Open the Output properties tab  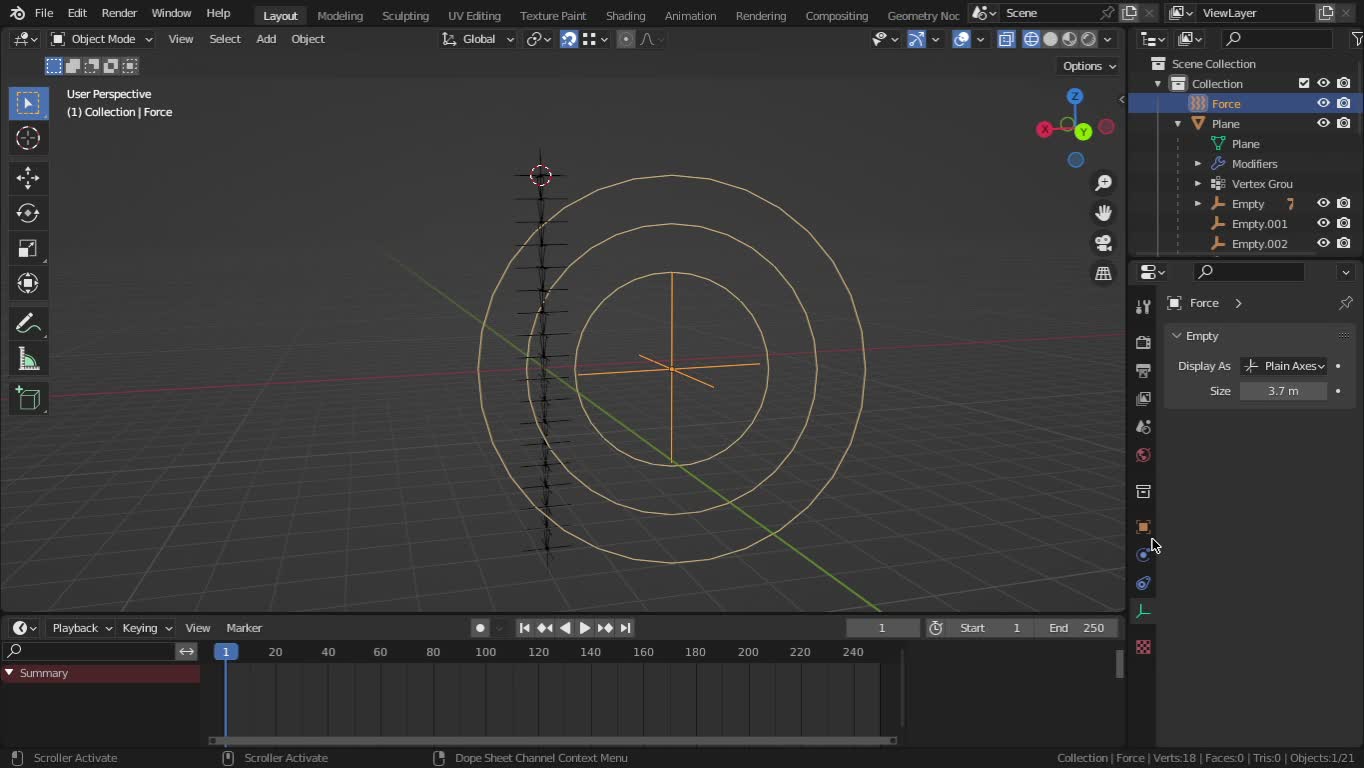(x=1143, y=370)
